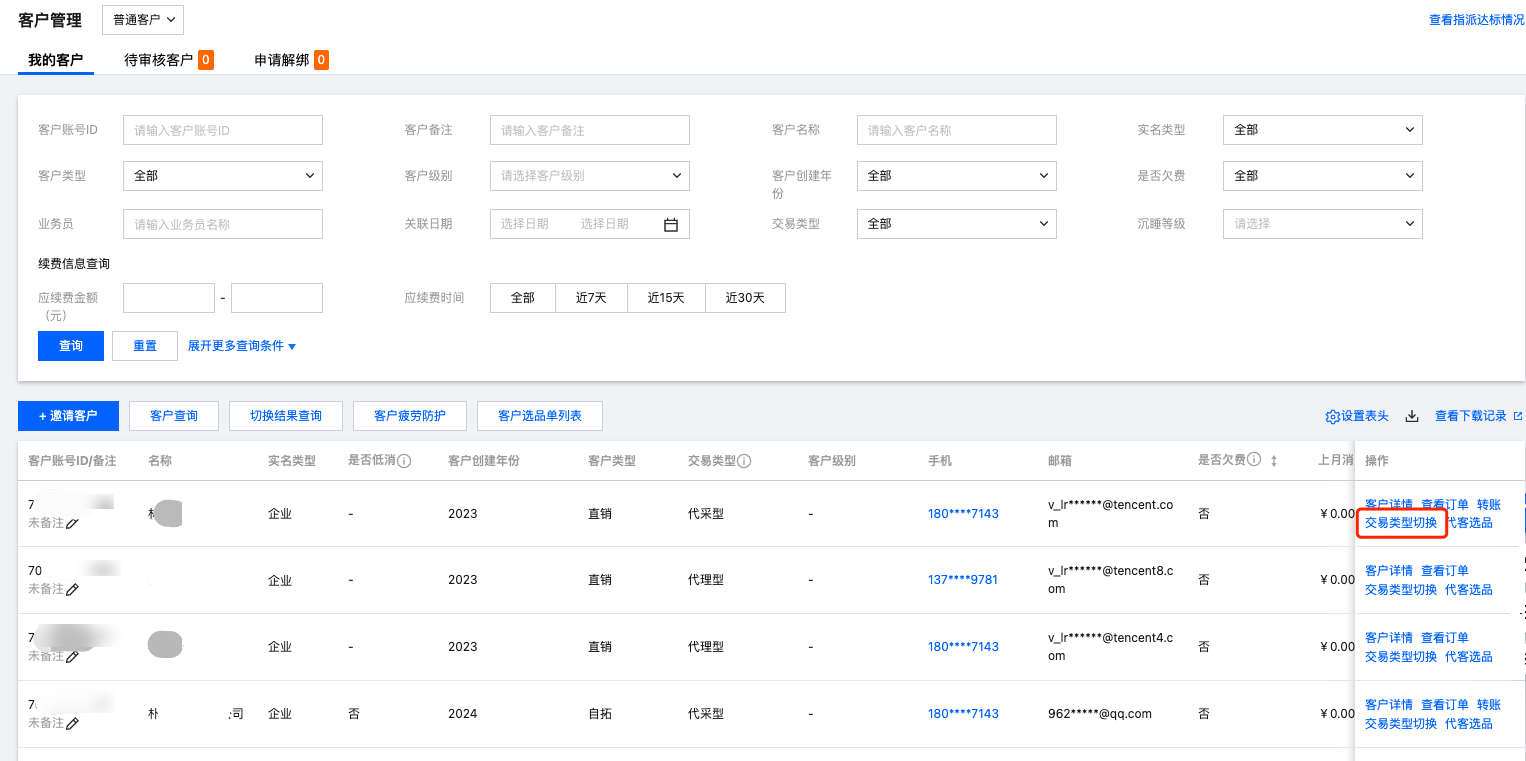Select 近15天 renewal time option
This screenshot has height=761, width=1526.
coord(666,298)
